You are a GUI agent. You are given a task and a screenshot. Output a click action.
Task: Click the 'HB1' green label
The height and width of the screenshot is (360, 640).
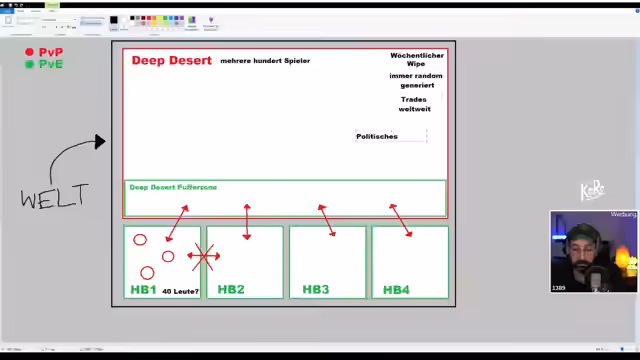click(x=143, y=290)
